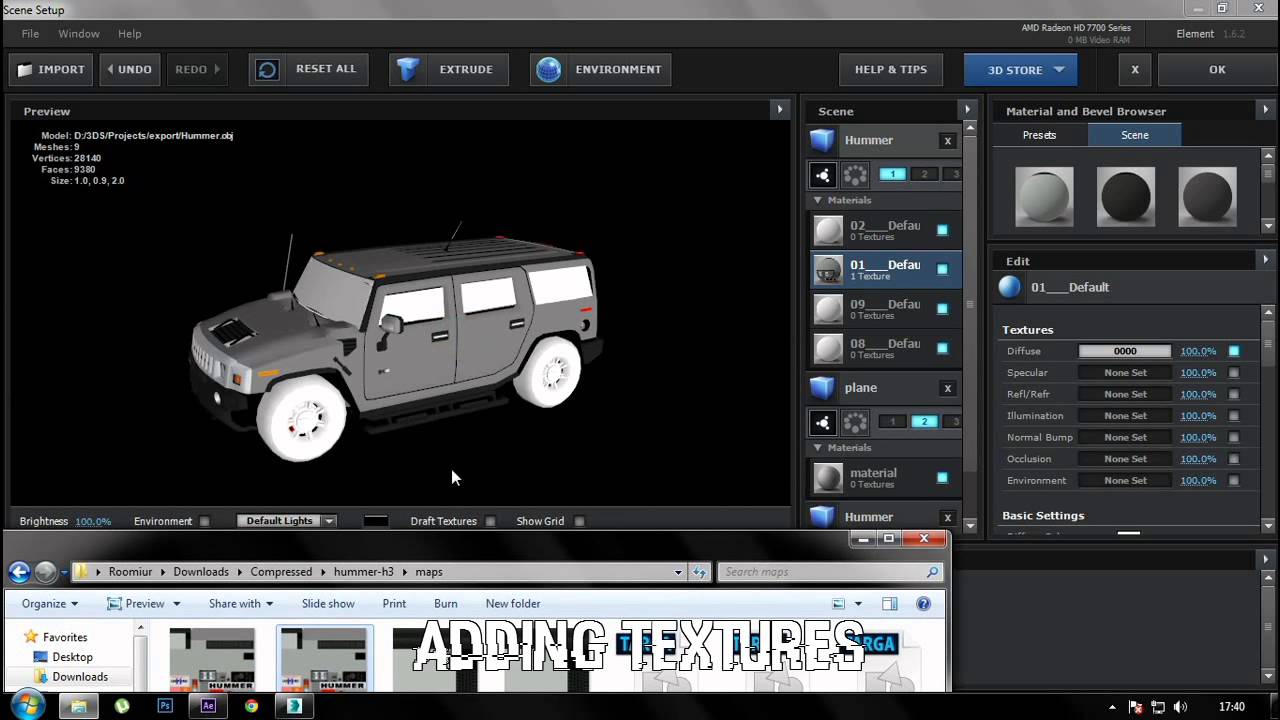Go back in the Explorer window
Viewport: 1280px width, 720px height.
(x=19, y=572)
